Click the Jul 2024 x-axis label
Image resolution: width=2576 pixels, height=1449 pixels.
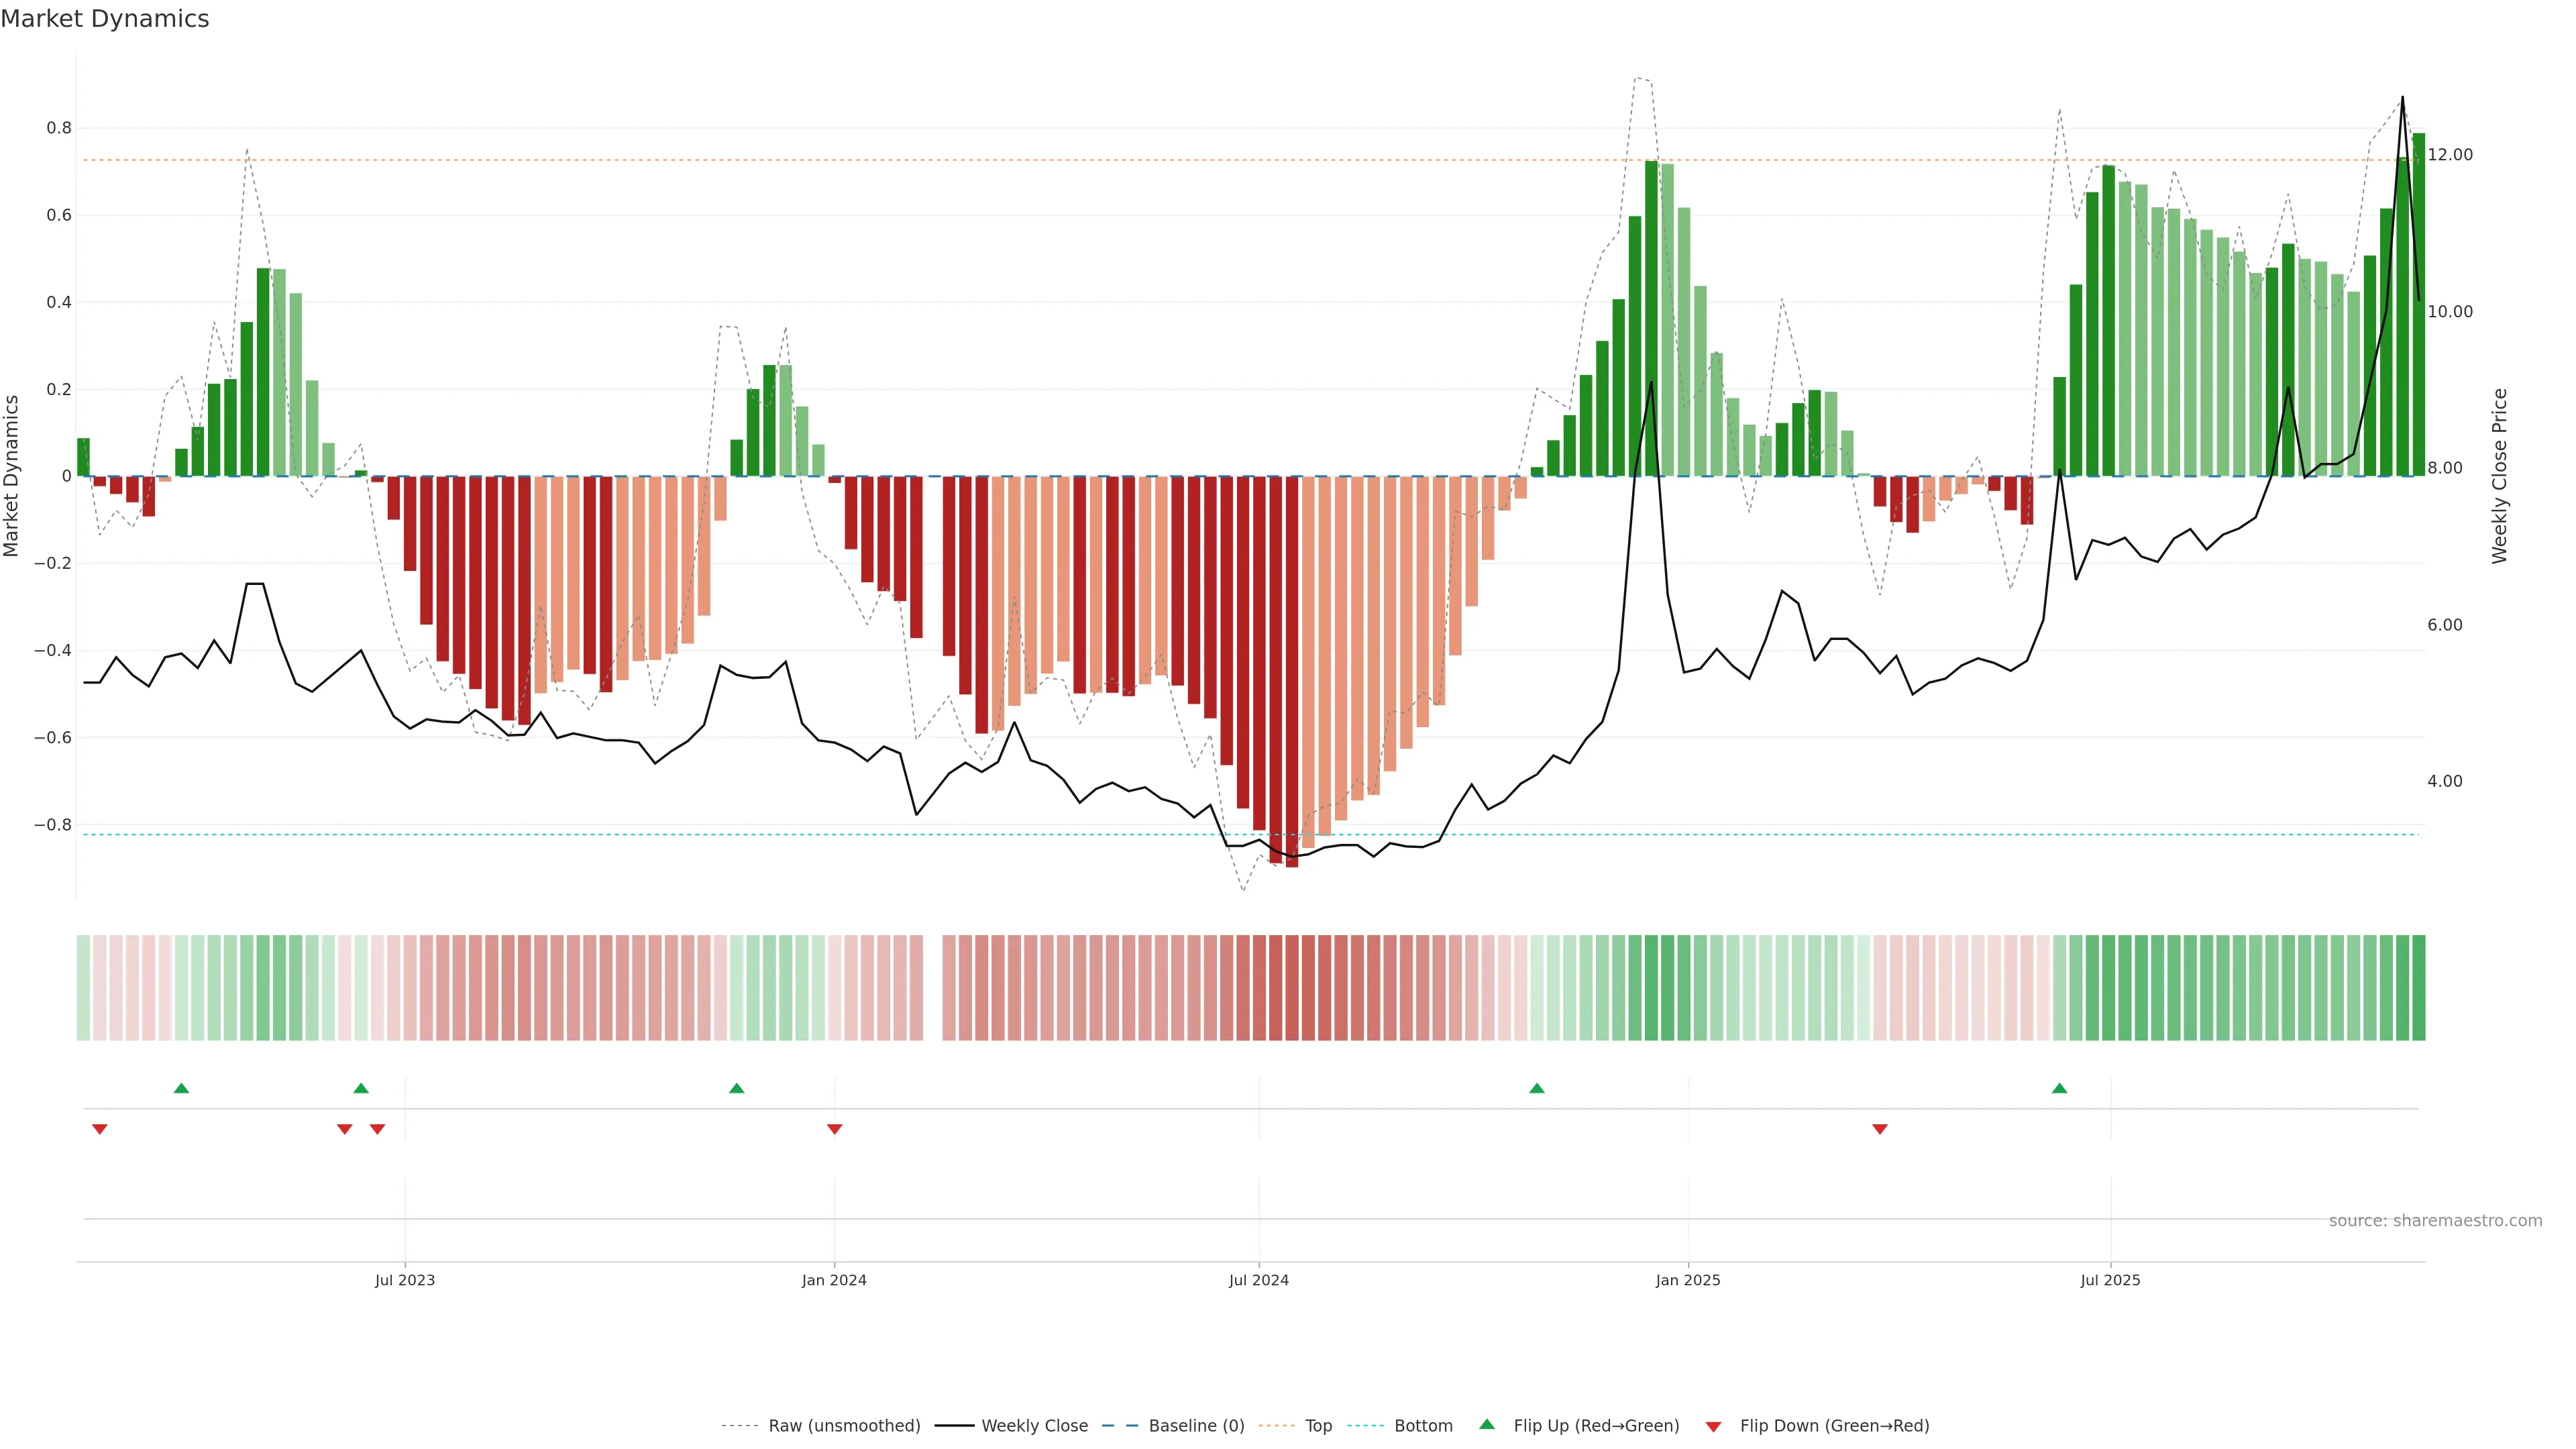(1258, 1280)
